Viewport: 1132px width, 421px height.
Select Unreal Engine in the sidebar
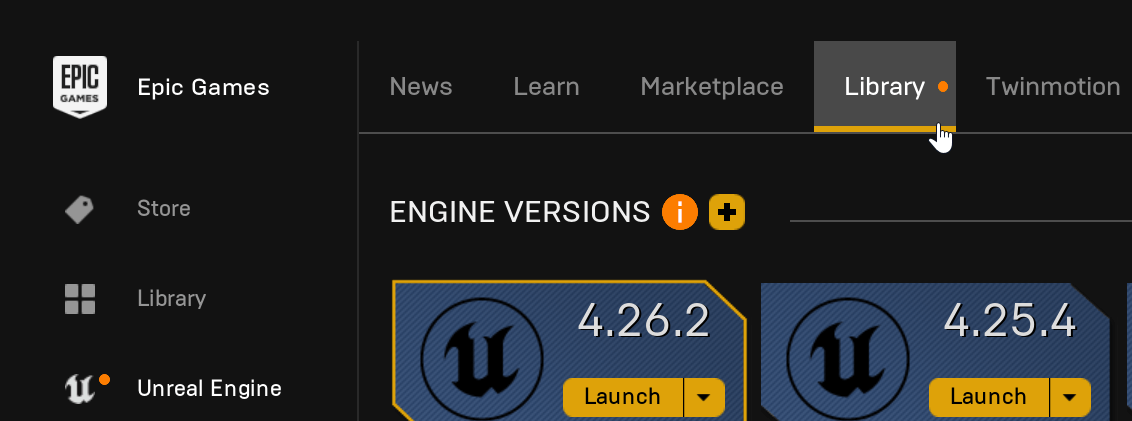tap(209, 389)
